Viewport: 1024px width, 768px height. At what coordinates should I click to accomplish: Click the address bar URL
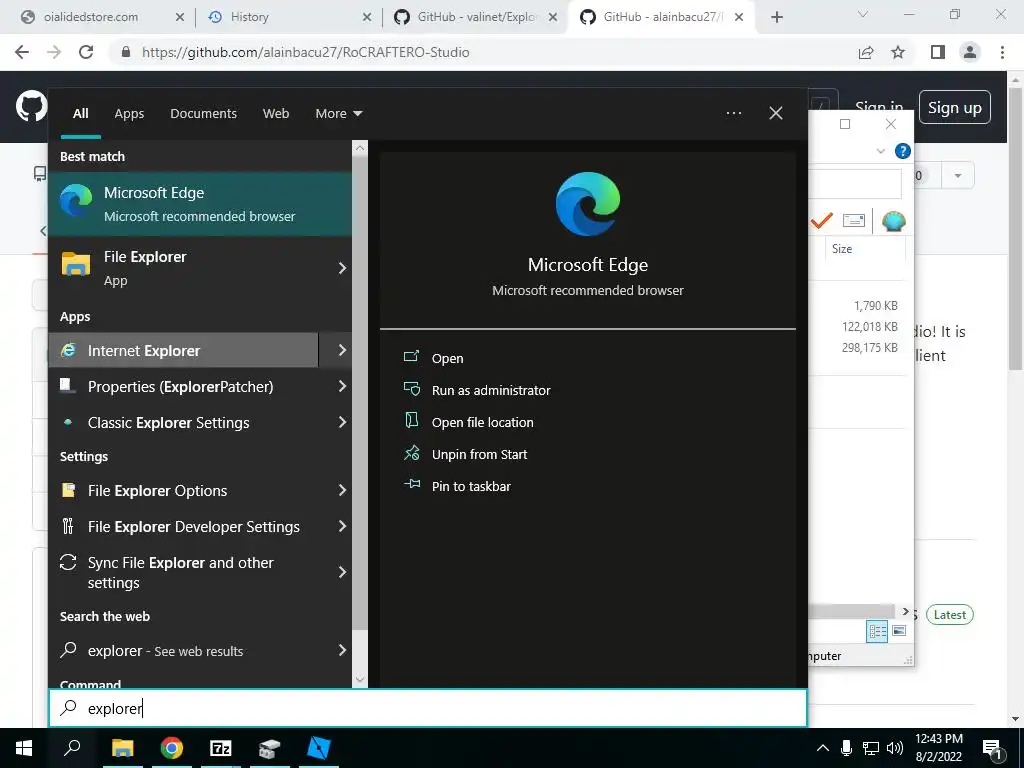pyautogui.click(x=305, y=52)
